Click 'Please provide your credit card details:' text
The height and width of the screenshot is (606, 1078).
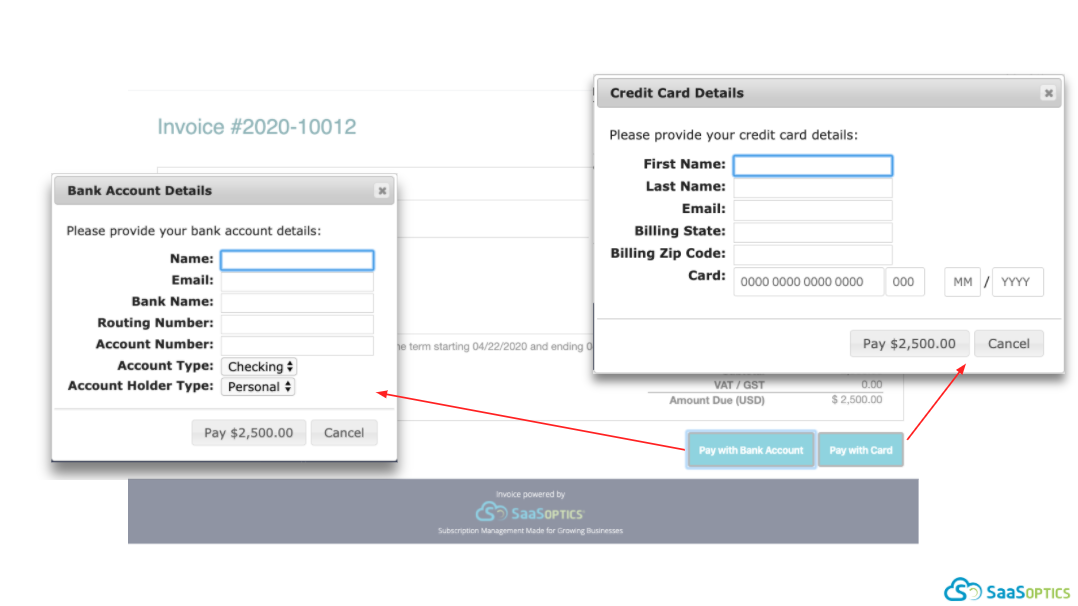(x=734, y=135)
